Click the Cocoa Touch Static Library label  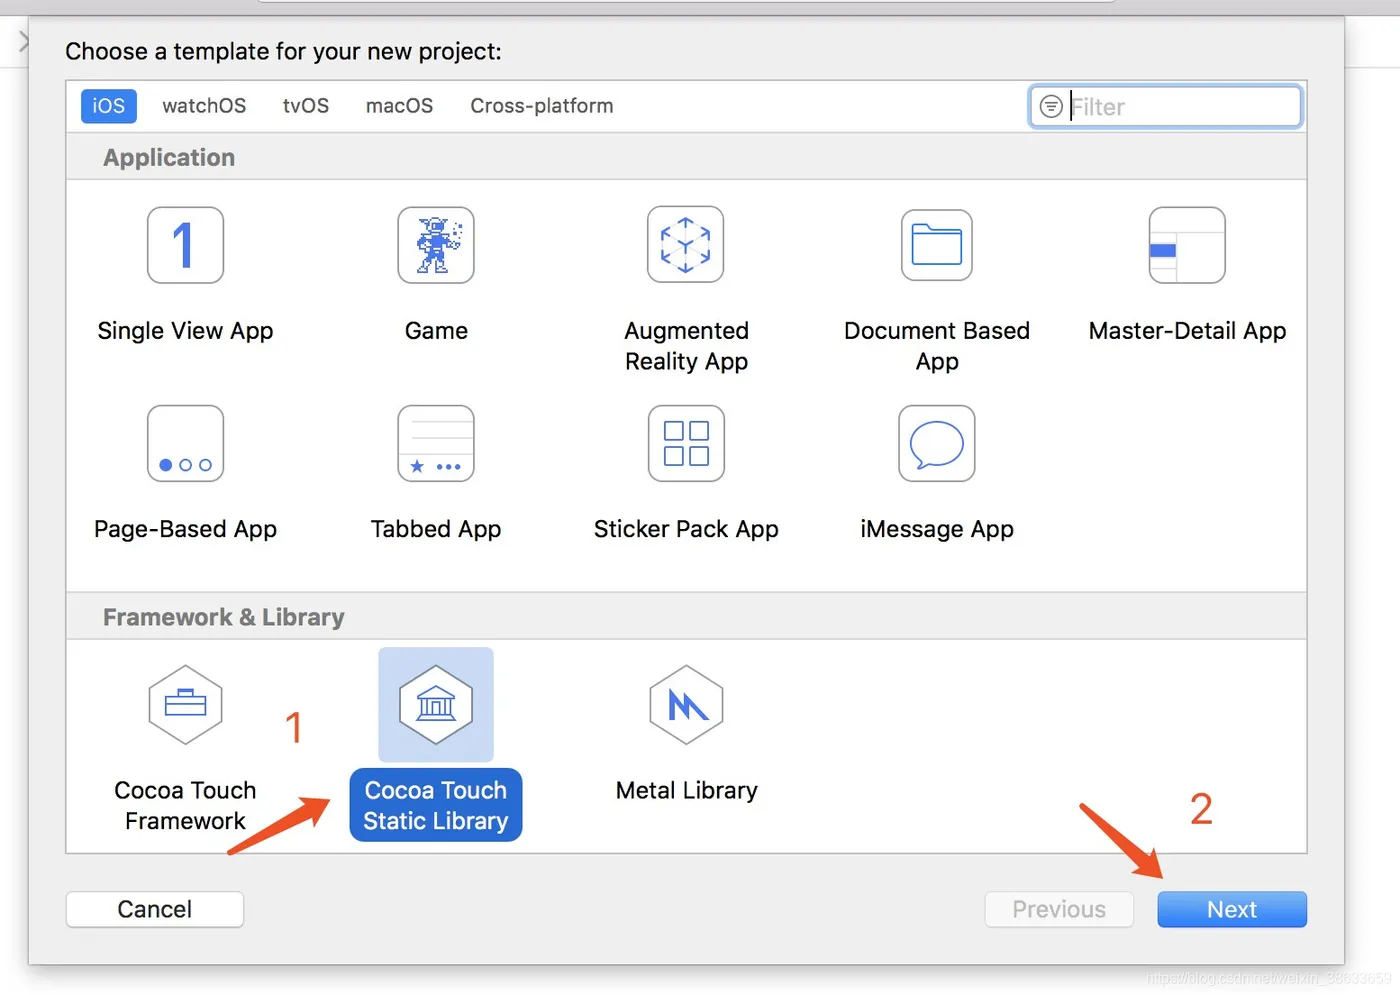[436, 805]
